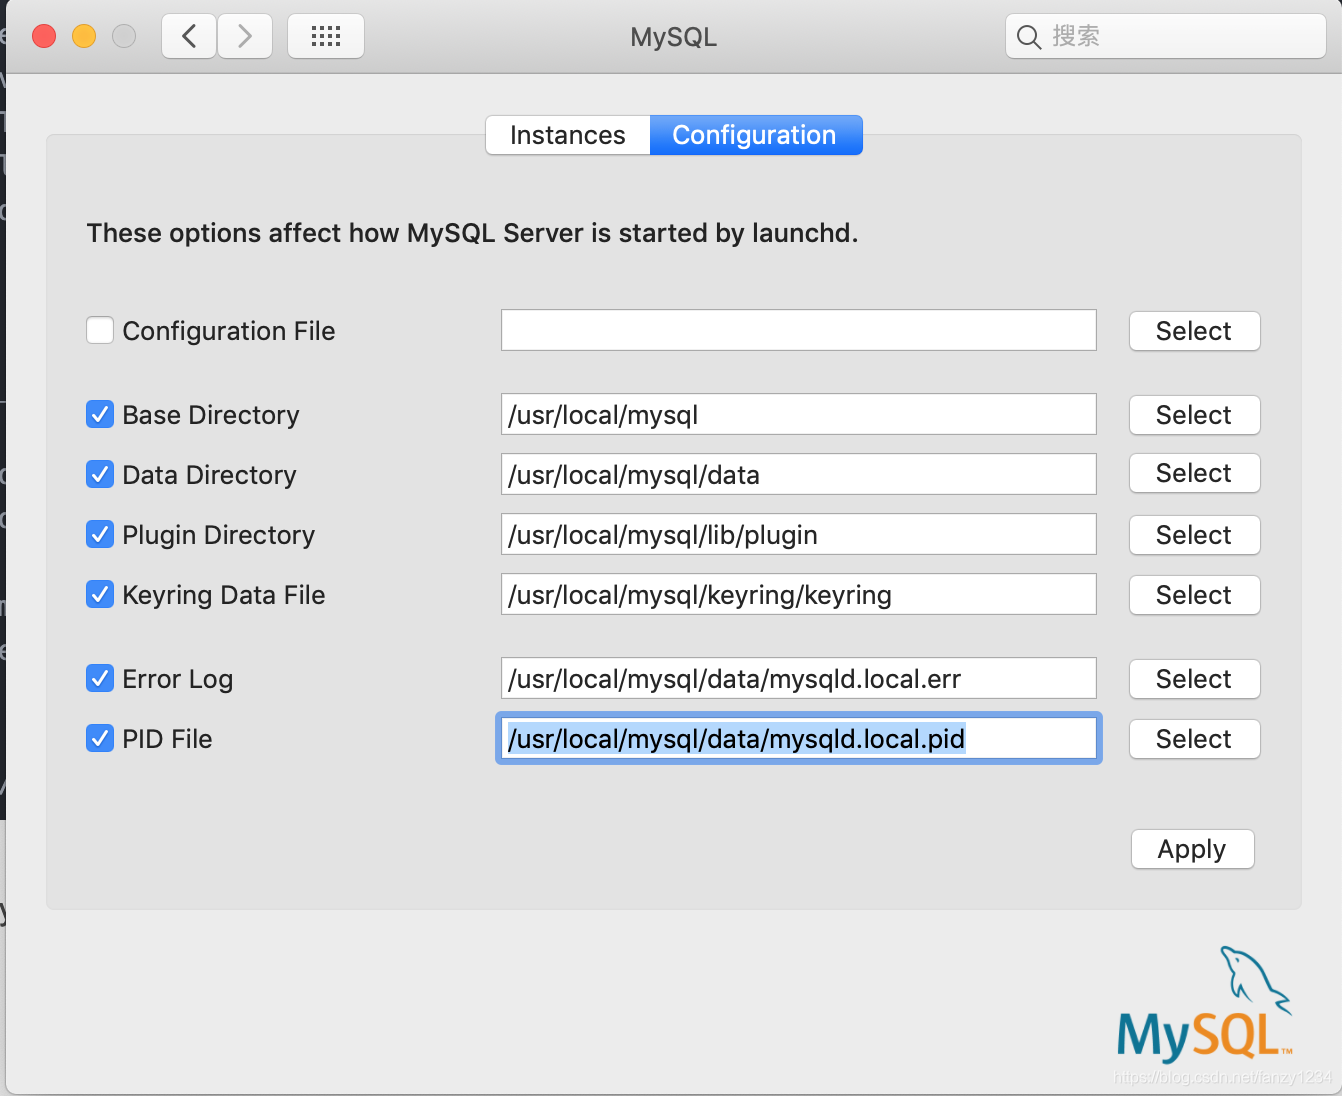
Task: Switch to the Instances tab
Action: (x=566, y=135)
